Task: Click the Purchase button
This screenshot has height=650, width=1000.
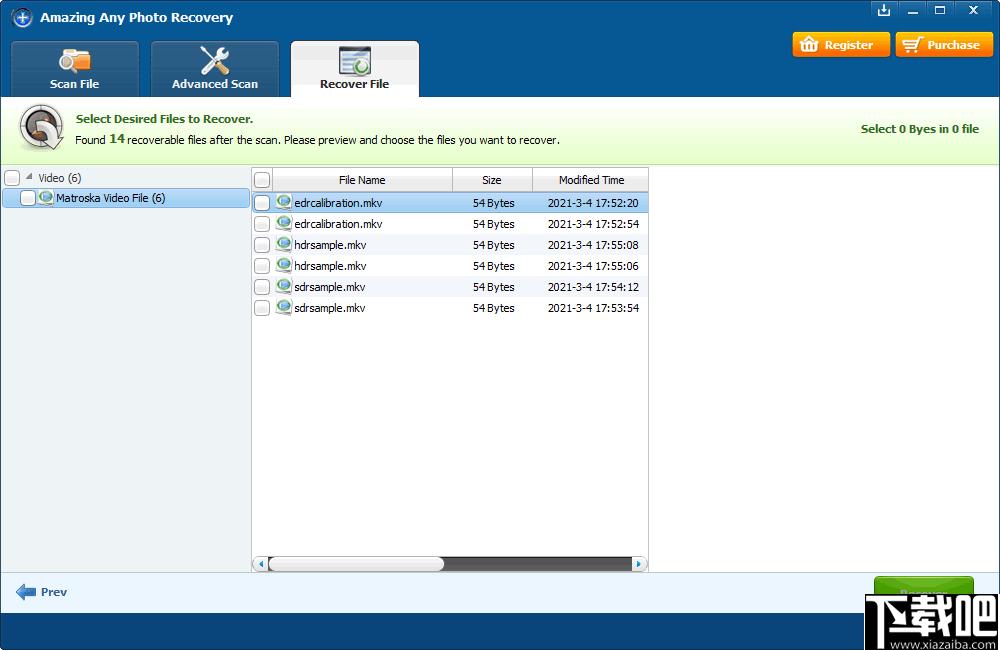Action: (944, 45)
